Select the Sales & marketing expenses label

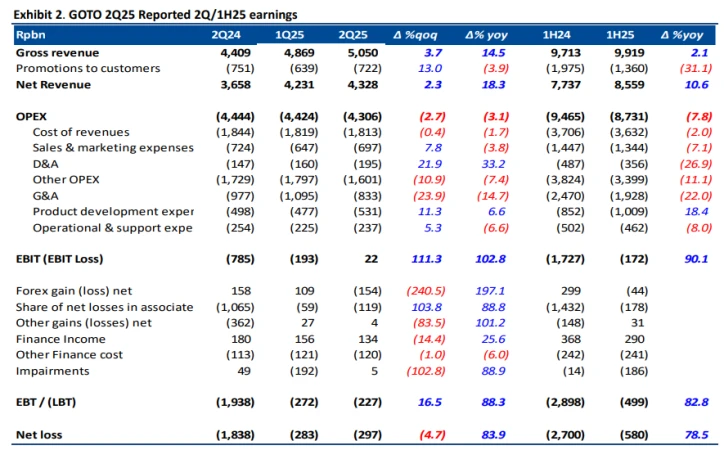point(113,148)
